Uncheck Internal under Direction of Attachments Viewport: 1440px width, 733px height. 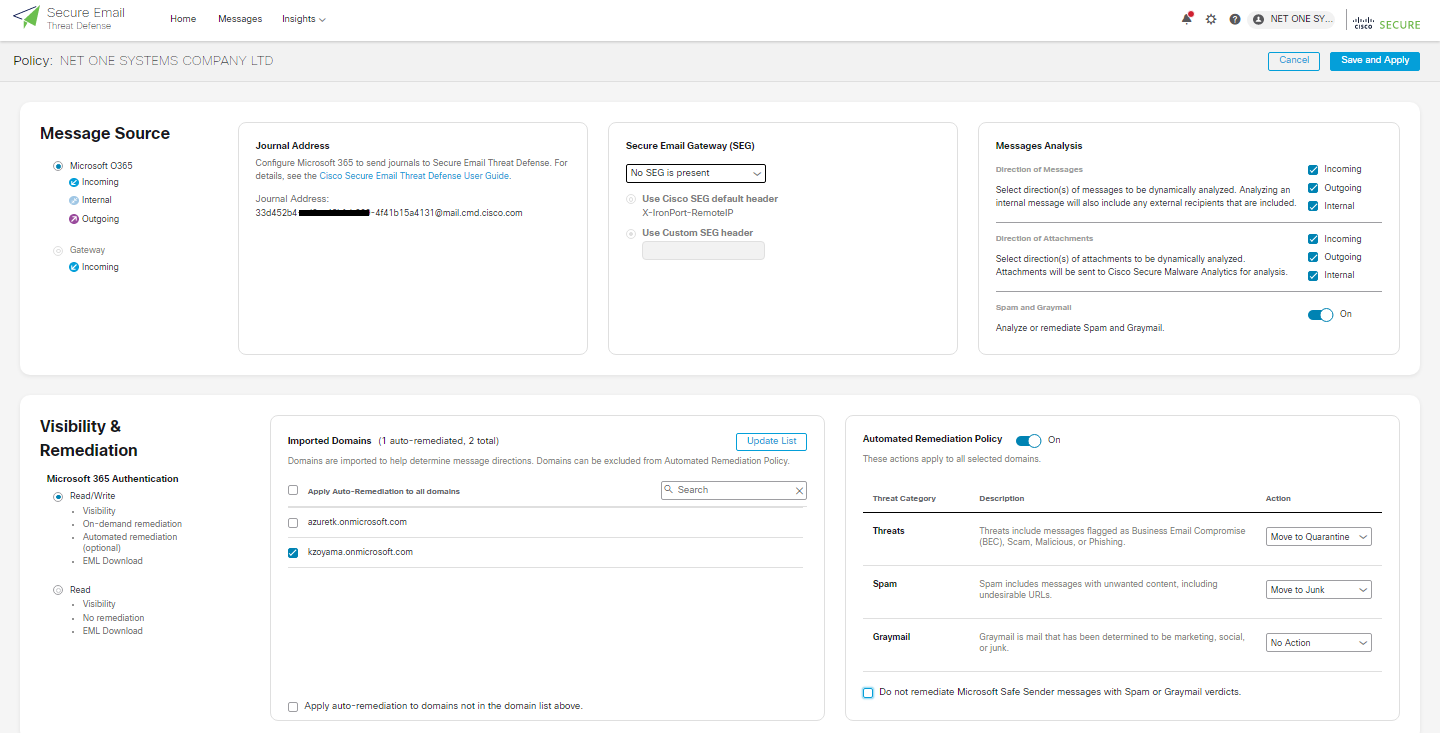pyautogui.click(x=1313, y=275)
